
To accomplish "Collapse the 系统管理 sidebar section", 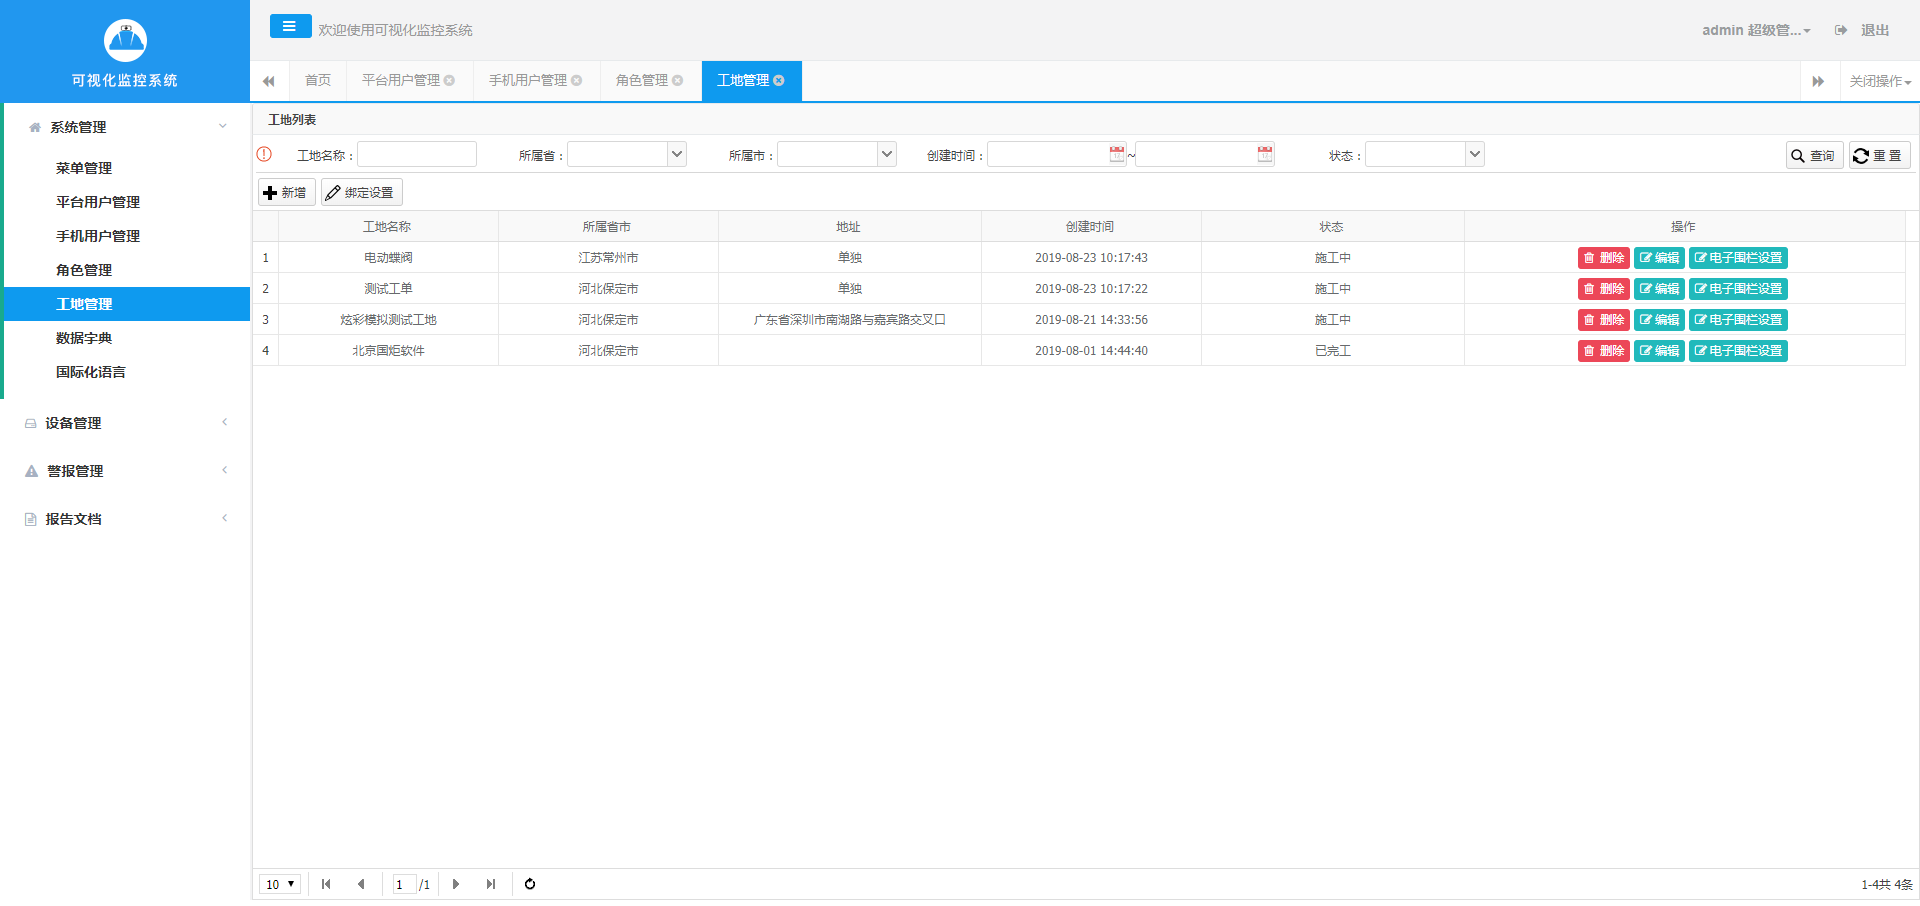I will point(125,127).
